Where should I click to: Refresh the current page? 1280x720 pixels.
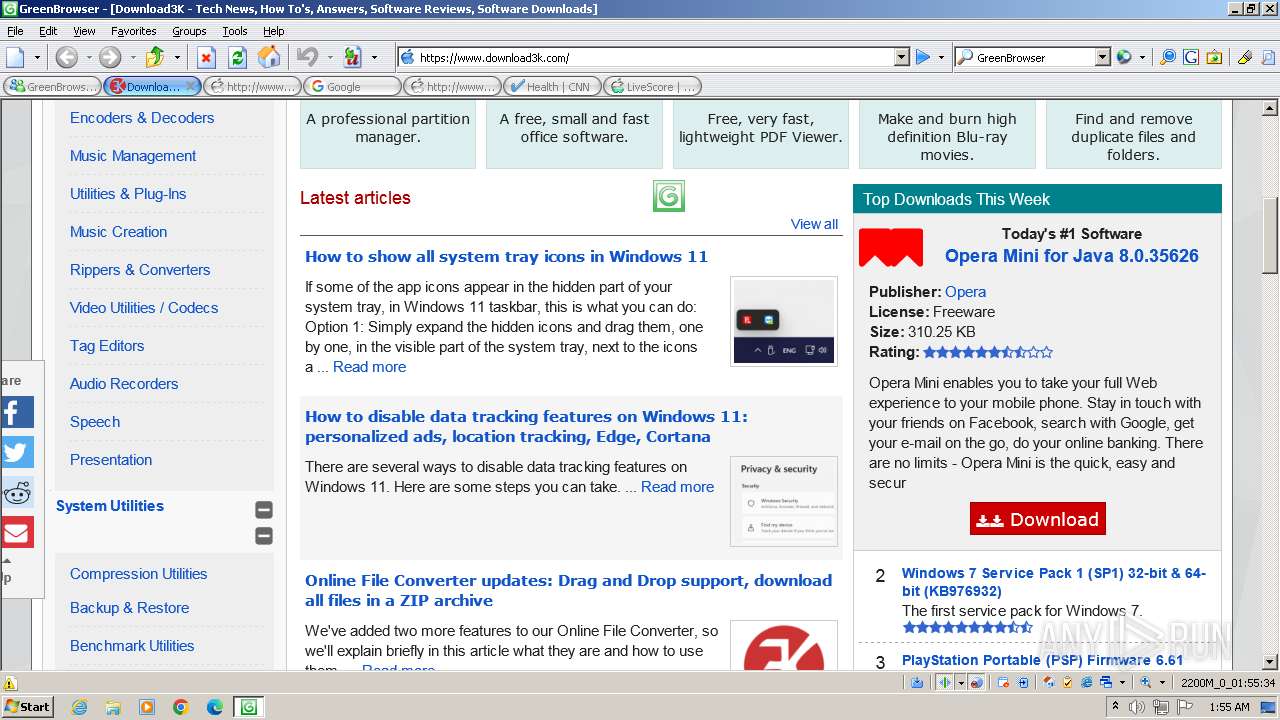pos(237,57)
